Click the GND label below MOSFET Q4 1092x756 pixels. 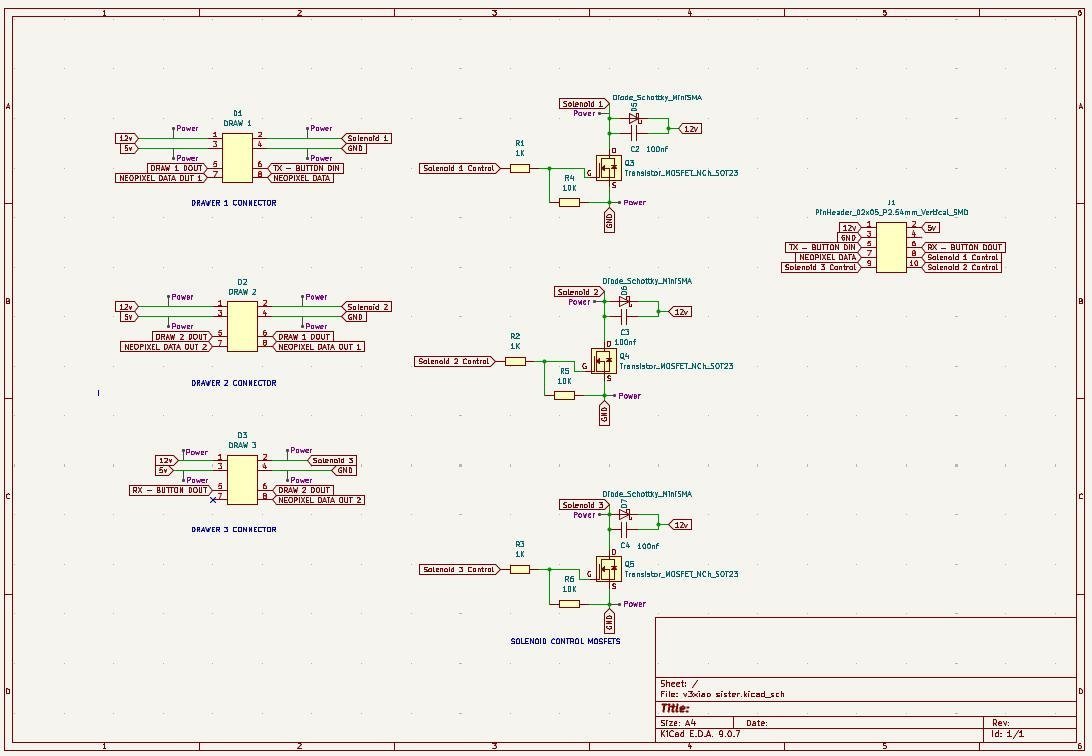coord(604,414)
